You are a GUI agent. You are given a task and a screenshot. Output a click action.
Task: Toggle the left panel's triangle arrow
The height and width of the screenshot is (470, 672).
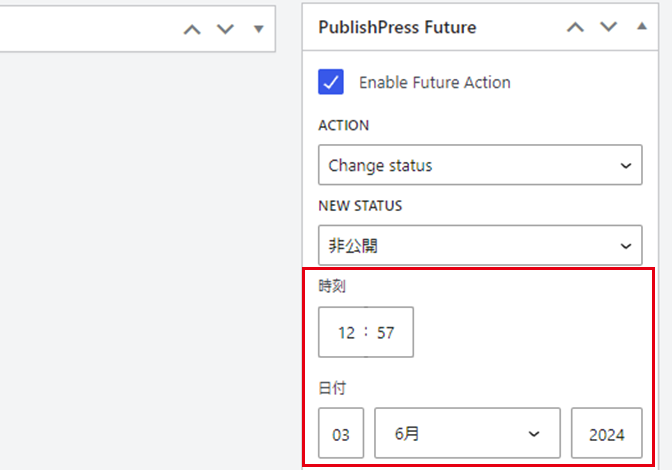coord(258,29)
